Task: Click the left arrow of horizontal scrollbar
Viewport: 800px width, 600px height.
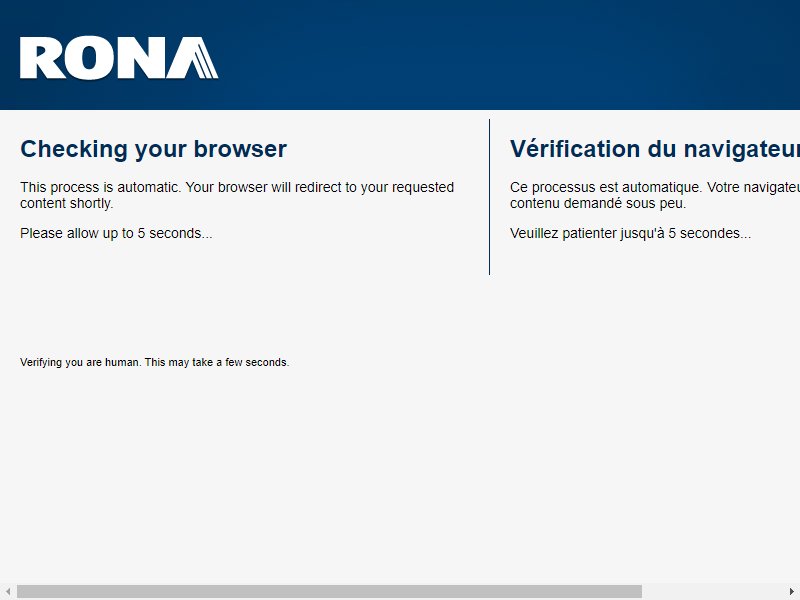Action: tap(8, 592)
